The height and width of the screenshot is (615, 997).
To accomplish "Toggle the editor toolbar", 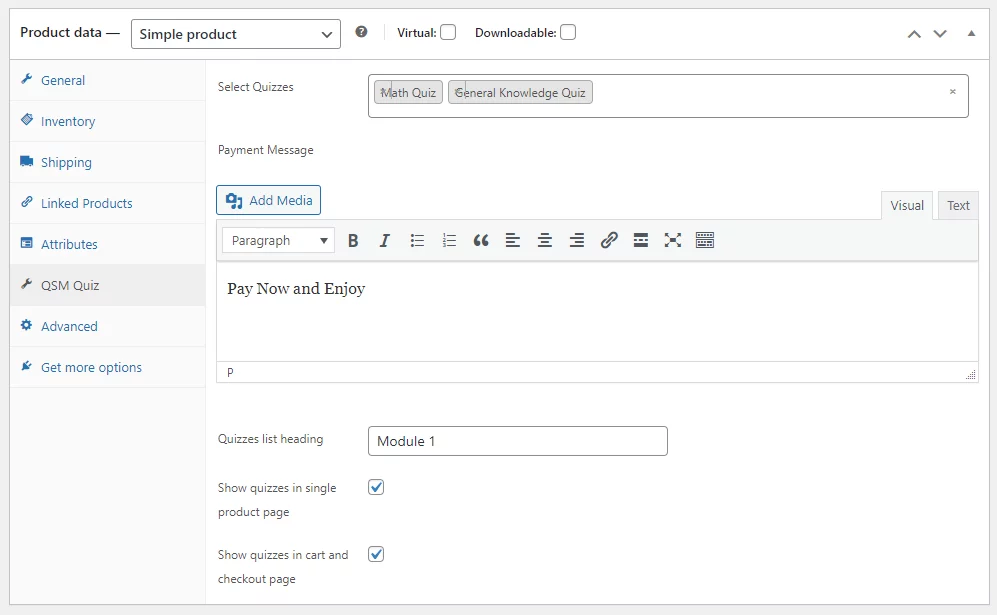I will click(x=705, y=240).
